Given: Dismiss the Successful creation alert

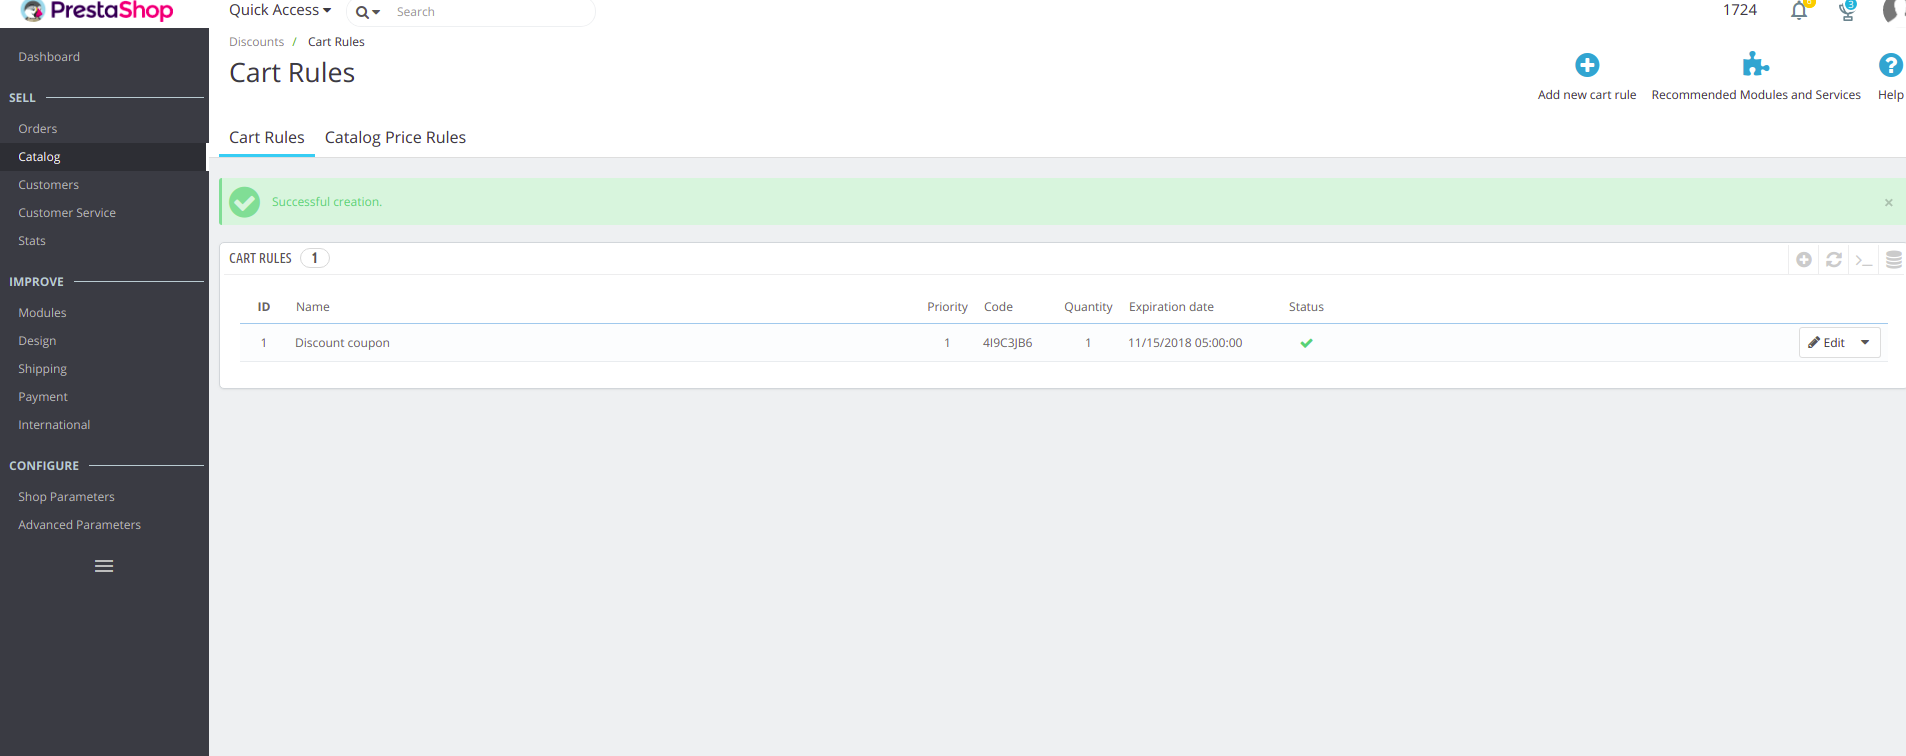Looking at the screenshot, I should click(x=1888, y=203).
